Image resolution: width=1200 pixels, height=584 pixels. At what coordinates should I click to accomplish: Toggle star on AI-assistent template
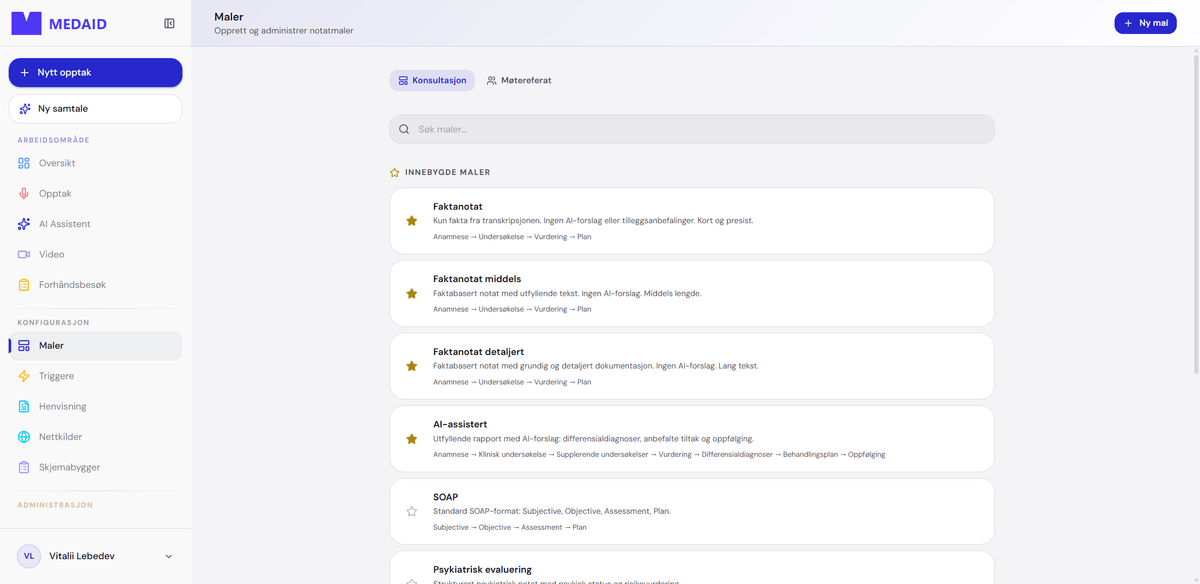tap(411, 439)
